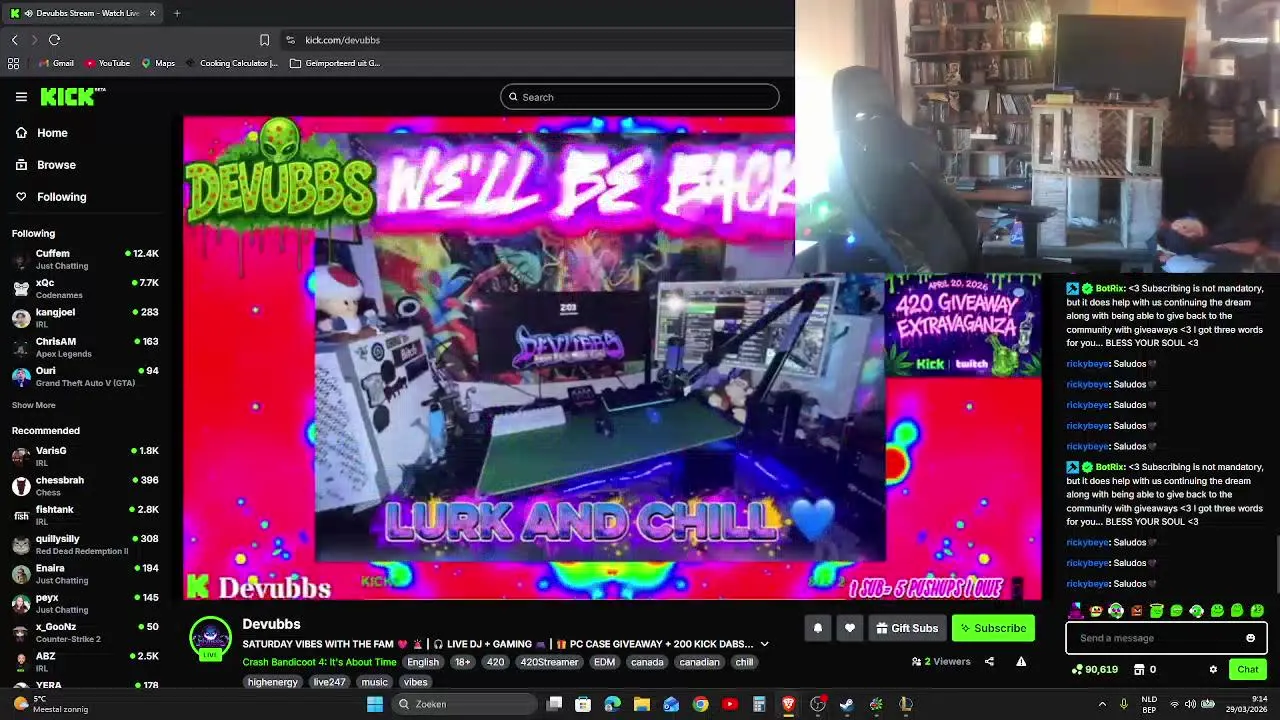Open the Maps bookmark
1280x720 pixels.
[x=158, y=63]
